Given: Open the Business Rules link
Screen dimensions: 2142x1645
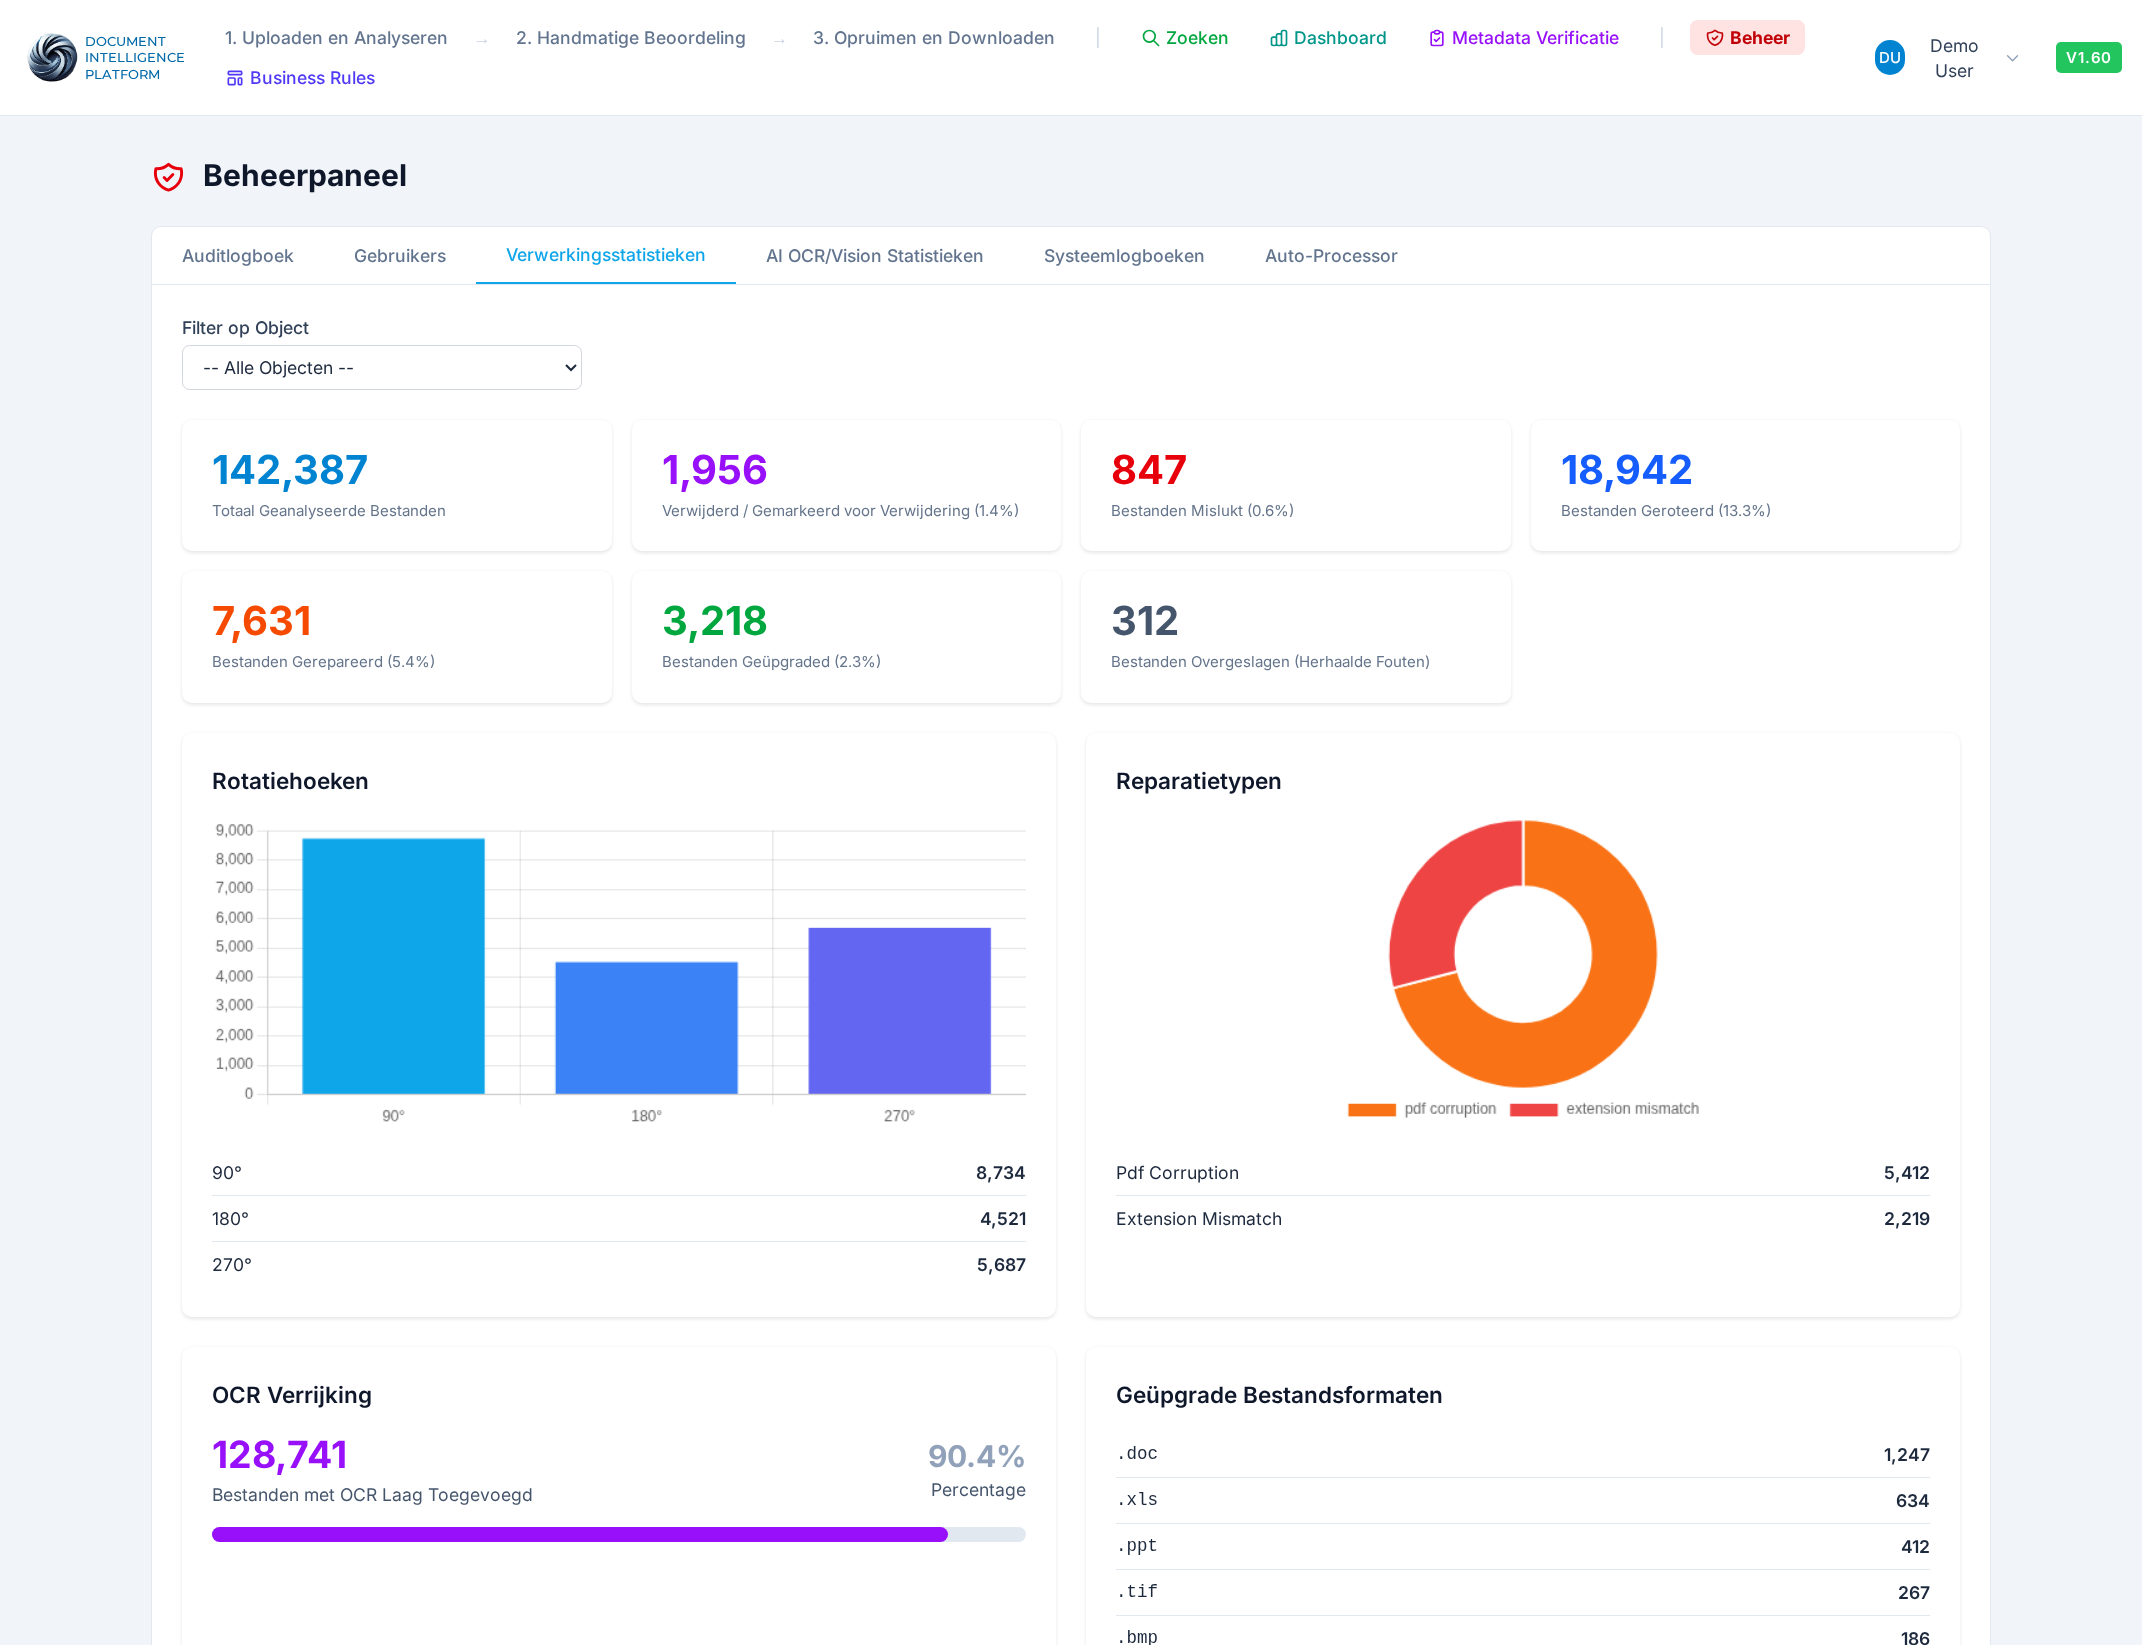Looking at the screenshot, I should tap(300, 78).
